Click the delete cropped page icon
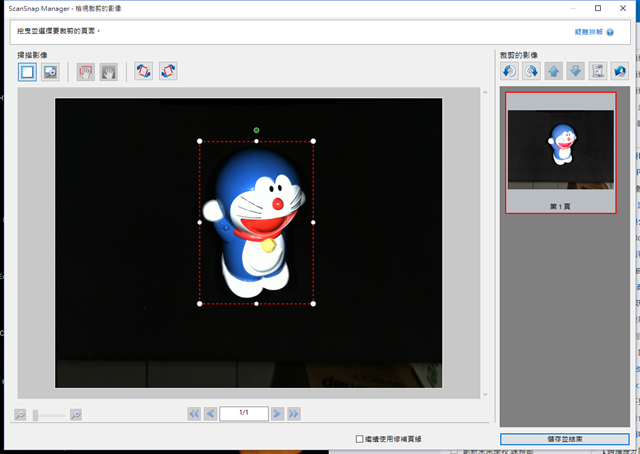640x454 pixels. click(x=598, y=71)
